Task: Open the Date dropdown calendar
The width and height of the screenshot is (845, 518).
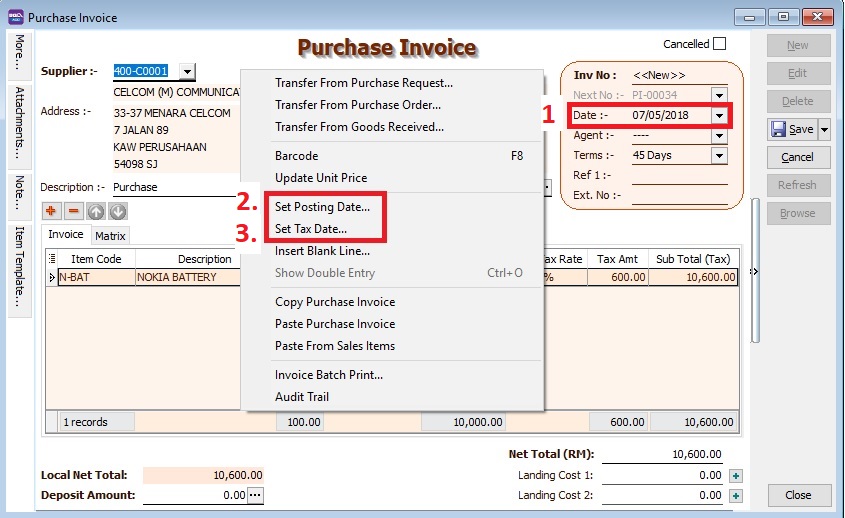Action: click(719, 116)
